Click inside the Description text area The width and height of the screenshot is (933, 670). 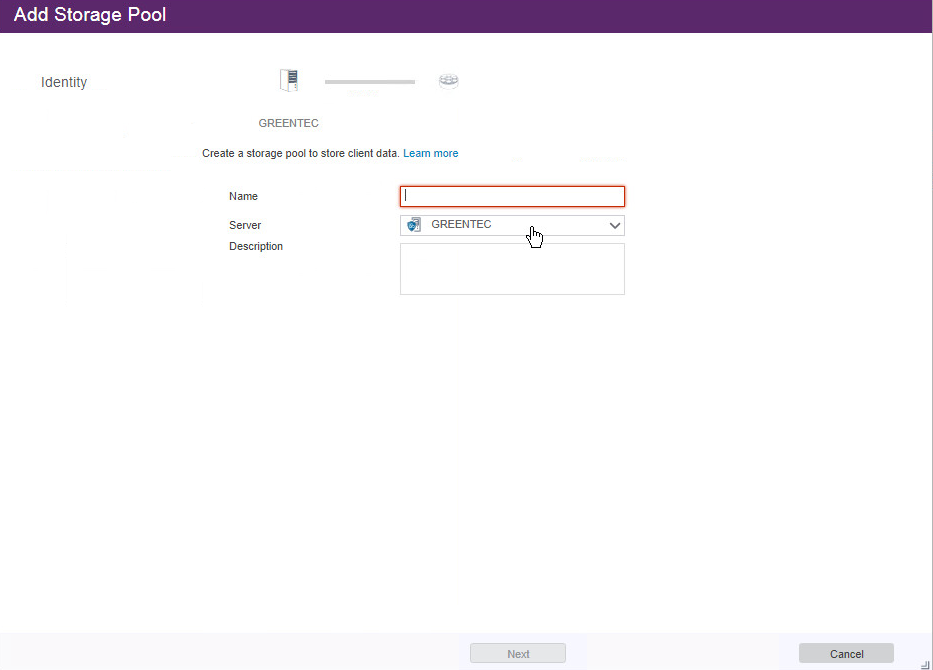coord(512,269)
